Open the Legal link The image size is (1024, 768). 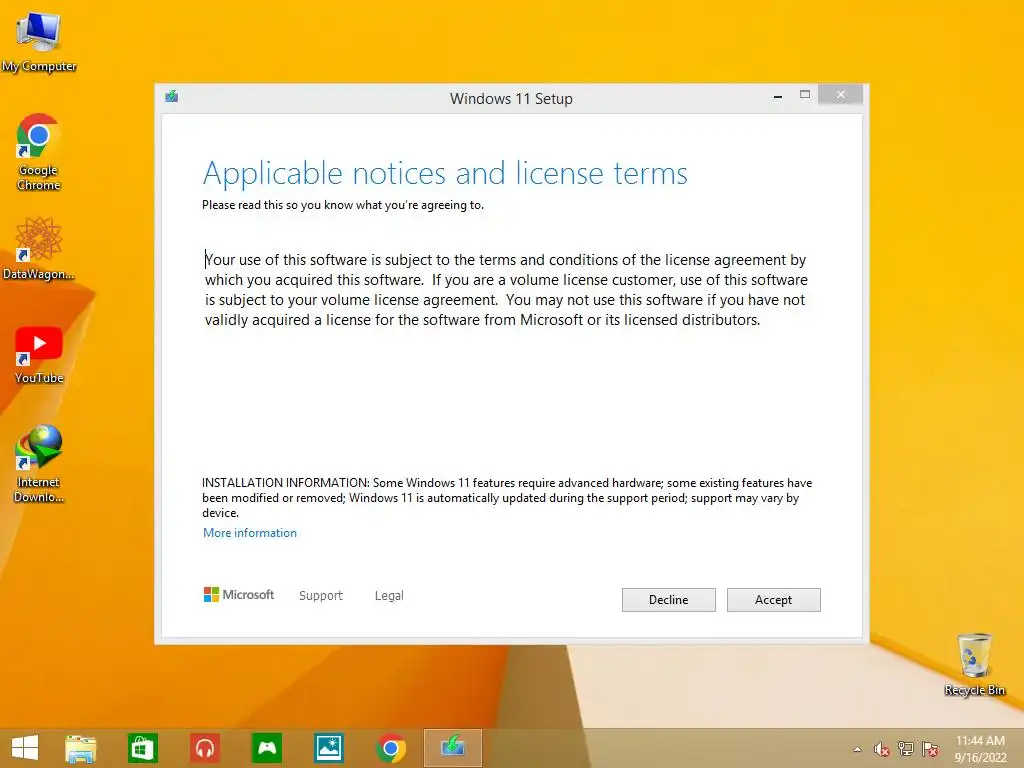pyautogui.click(x=389, y=596)
